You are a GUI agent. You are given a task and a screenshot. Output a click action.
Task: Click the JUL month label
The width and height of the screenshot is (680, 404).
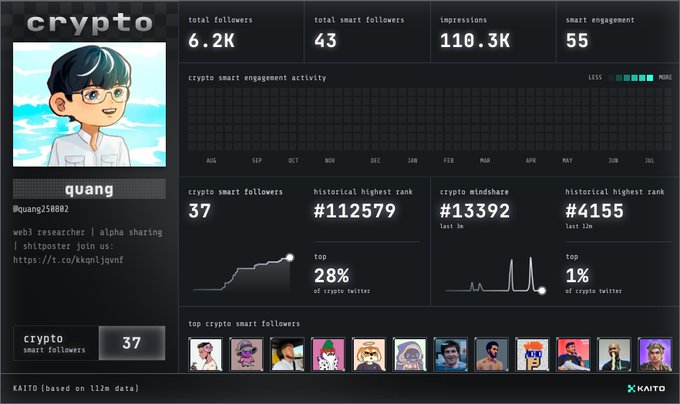[x=649, y=160]
